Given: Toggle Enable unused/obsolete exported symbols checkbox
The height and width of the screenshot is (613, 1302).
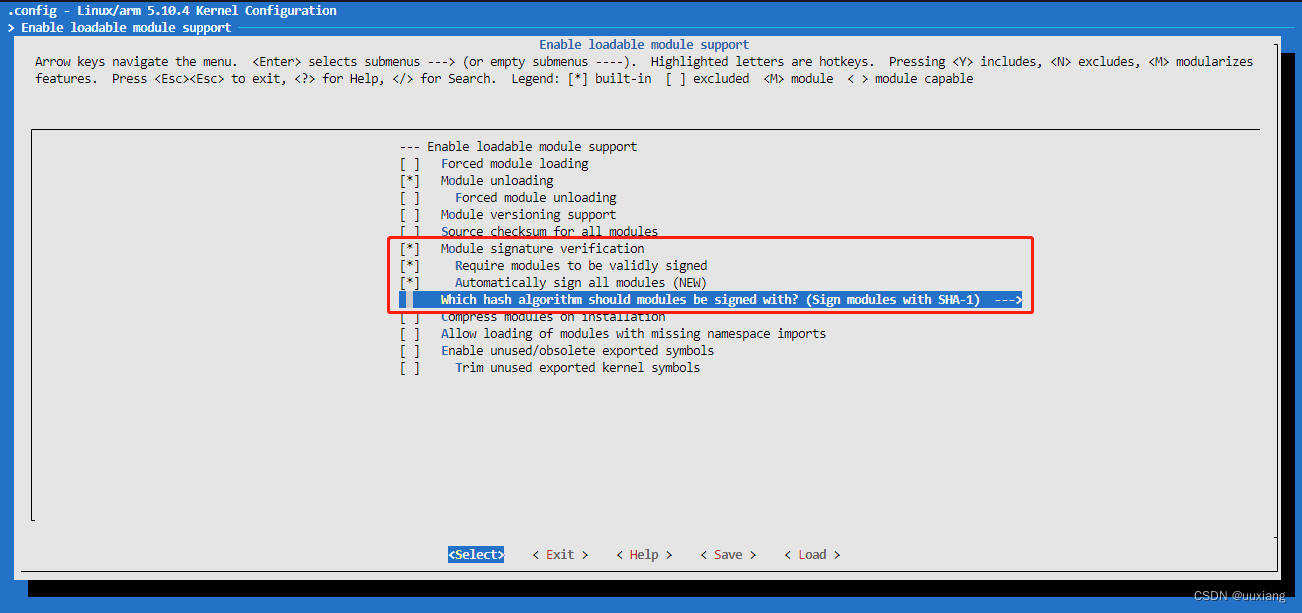Looking at the screenshot, I should coord(410,351).
